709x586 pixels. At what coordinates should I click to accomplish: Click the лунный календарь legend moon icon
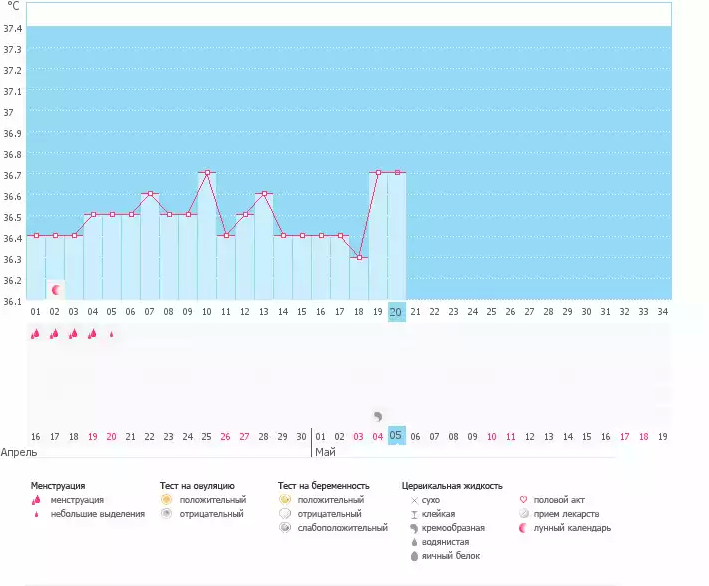pos(524,528)
